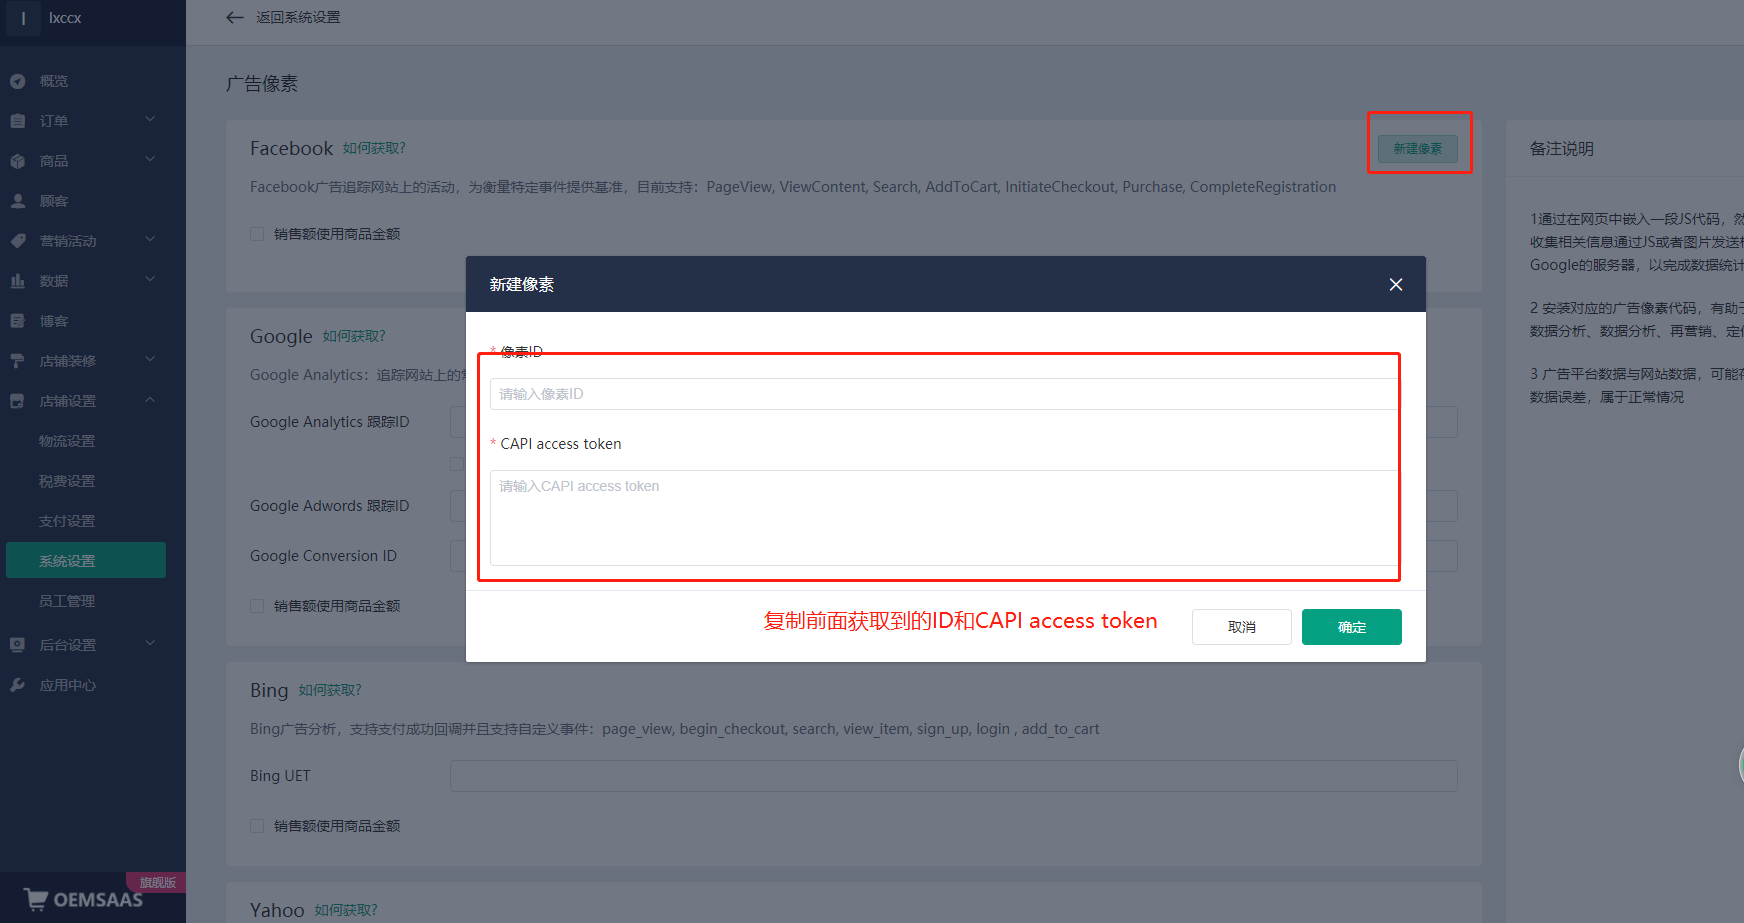Image resolution: width=1744 pixels, height=923 pixels.
Task: Click Bing 如何获取? help link
Action: tap(330, 690)
